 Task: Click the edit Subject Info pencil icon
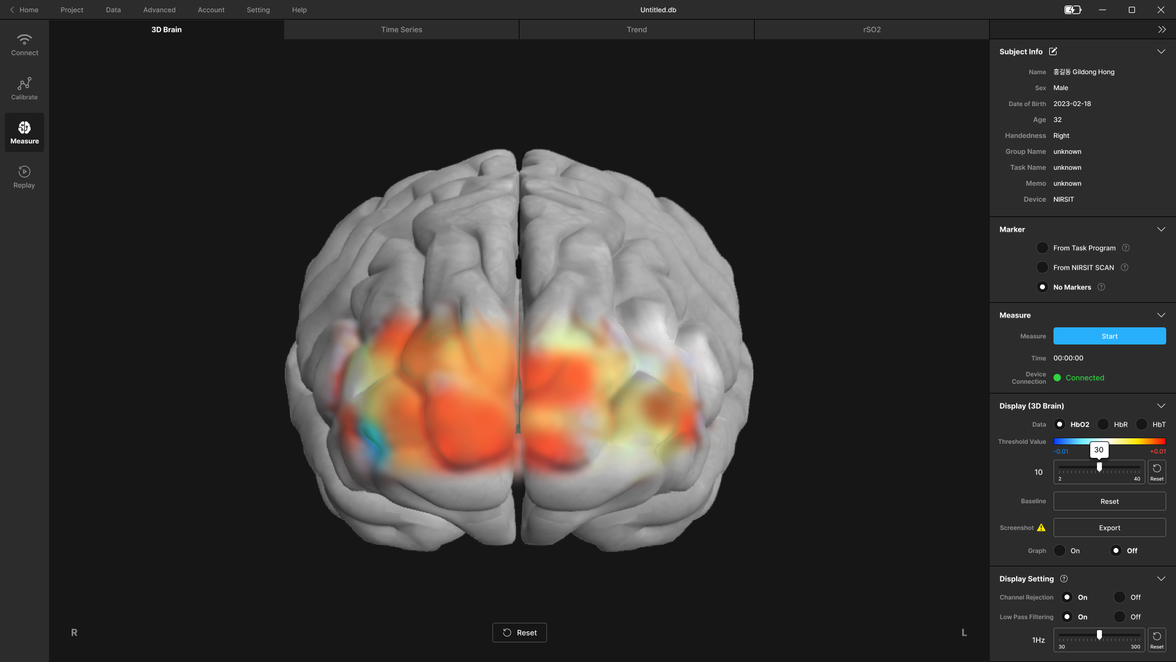(x=1053, y=51)
